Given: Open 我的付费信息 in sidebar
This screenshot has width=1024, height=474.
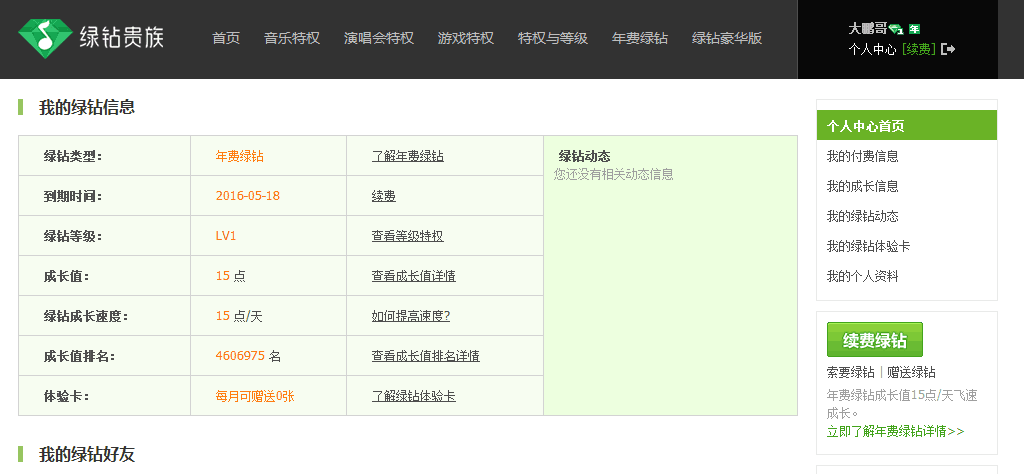Looking at the screenshot, I should (x=863, y=156).
